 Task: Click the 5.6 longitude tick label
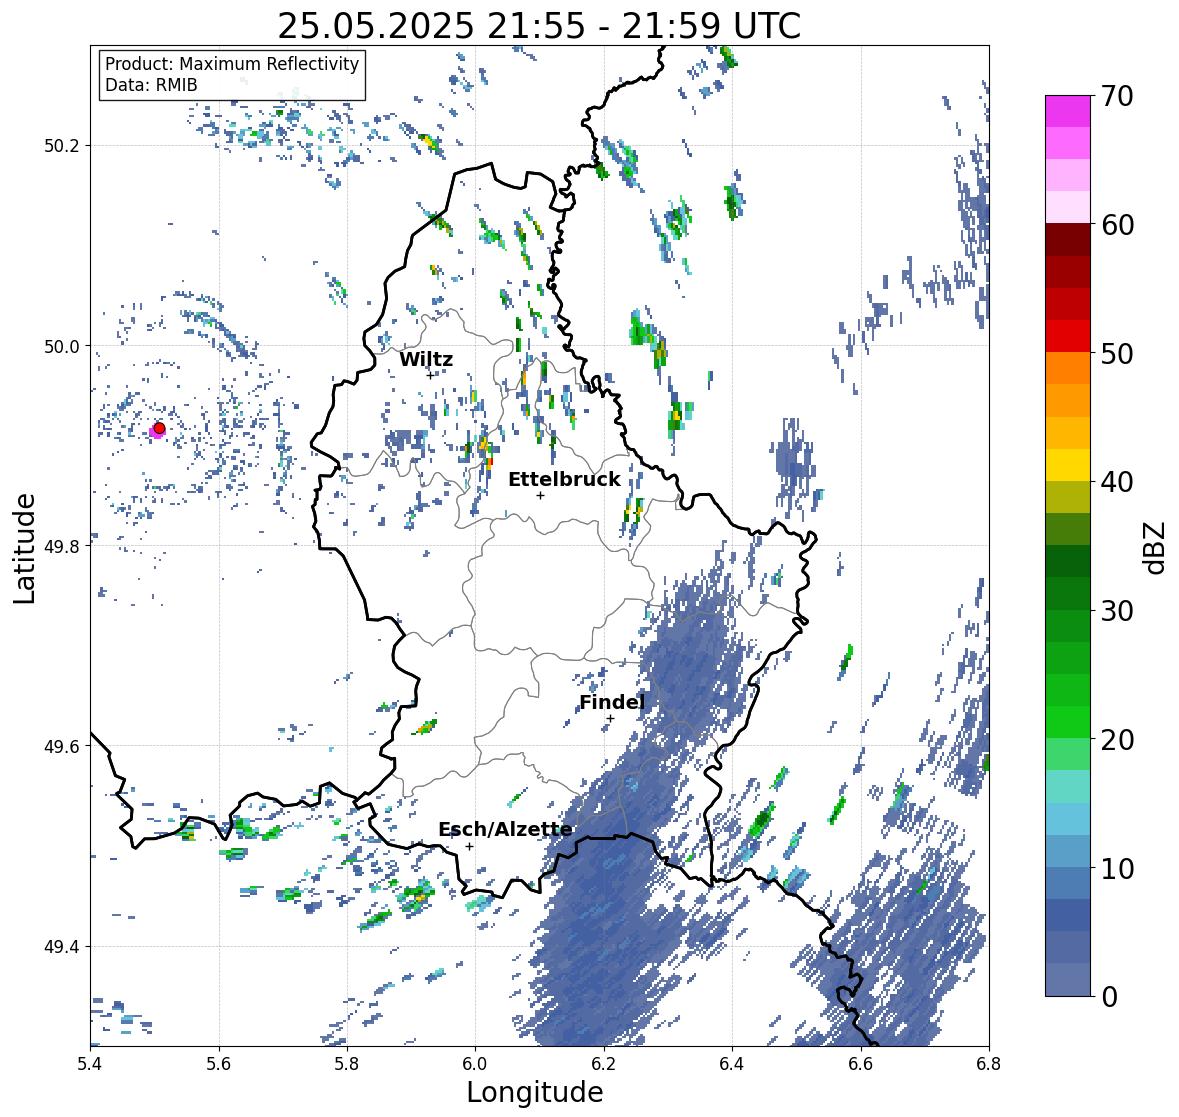click(x=219, y=1063)
